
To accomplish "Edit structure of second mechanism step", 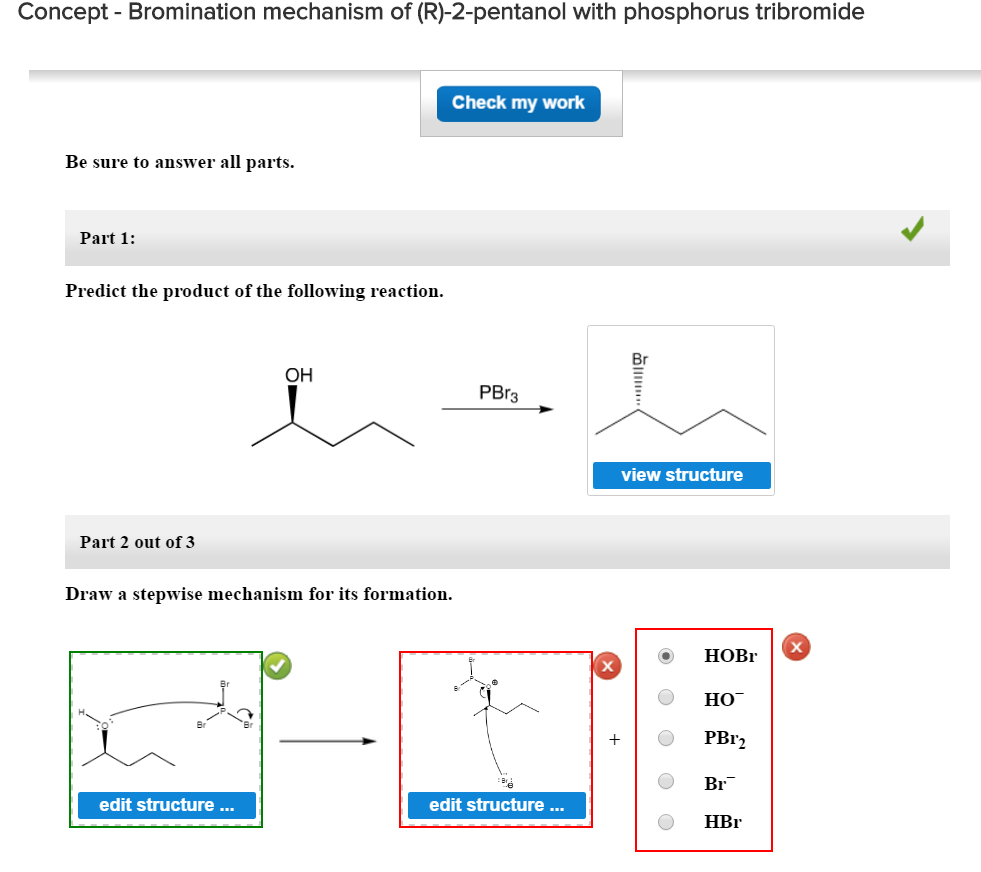I will pyautogui.click(x=496, y=805).
